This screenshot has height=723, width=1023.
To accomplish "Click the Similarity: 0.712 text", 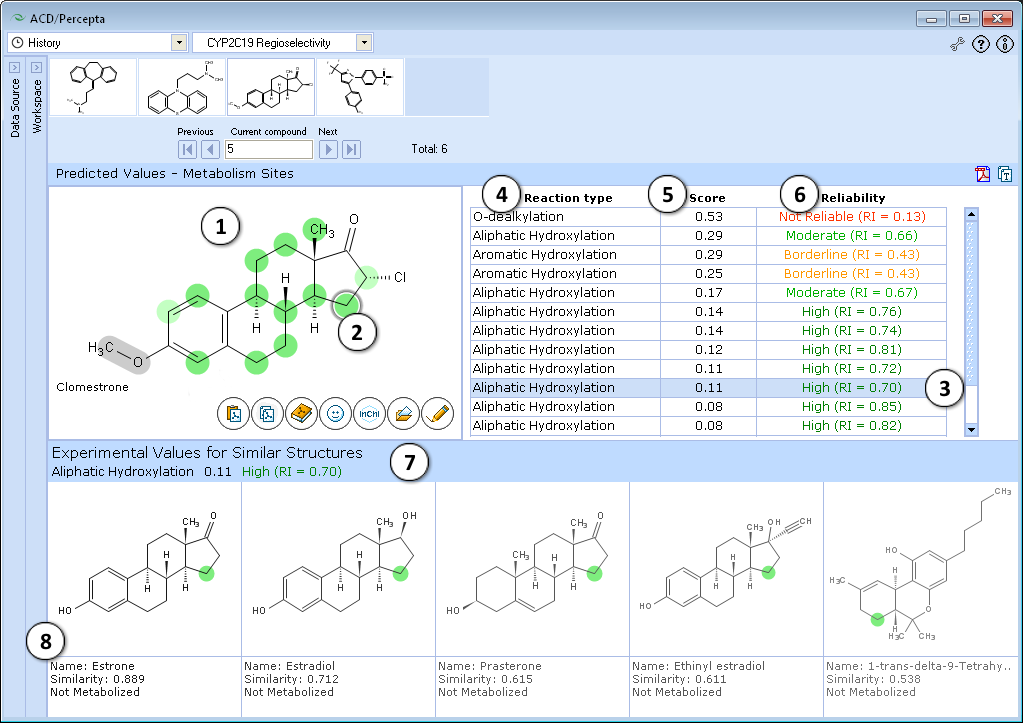I will coord(291,679).
